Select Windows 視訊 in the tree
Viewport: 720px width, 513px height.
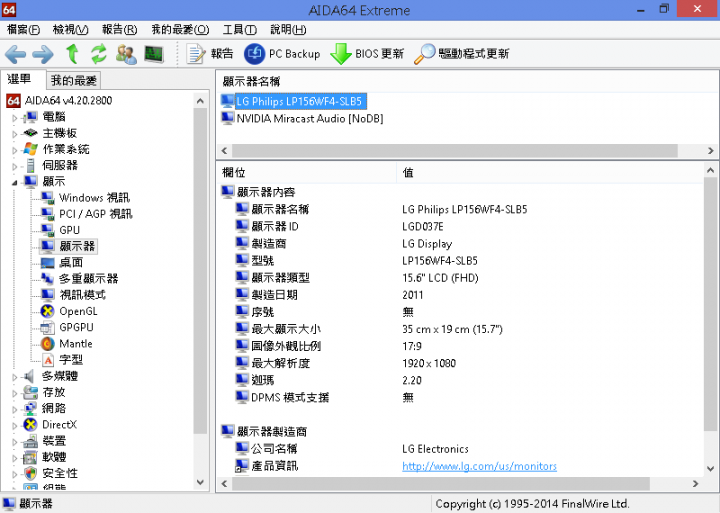click(94, 198)
